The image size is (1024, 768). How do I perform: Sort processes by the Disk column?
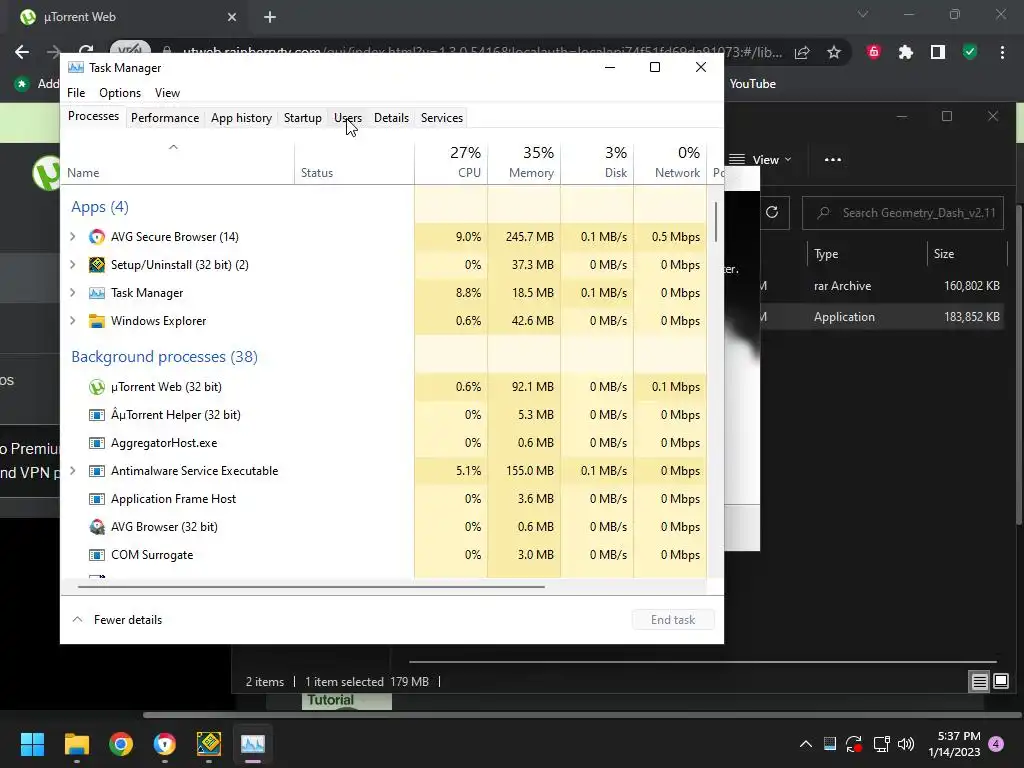point(598,162)
